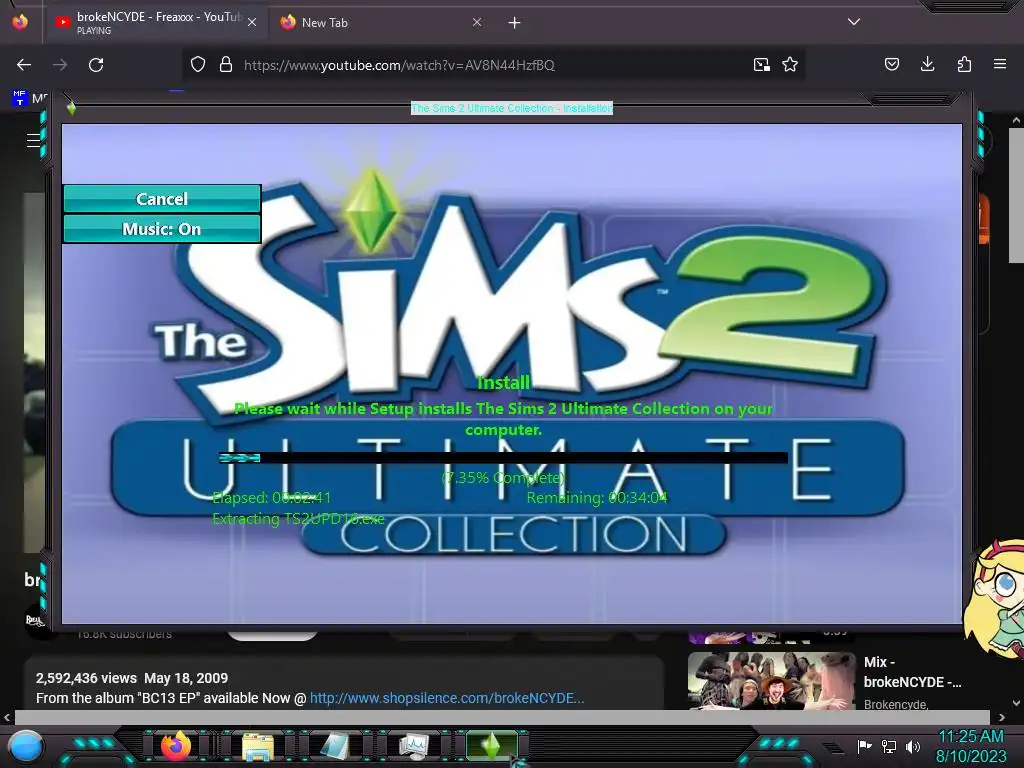Expand the list all tabs dropdown
The width and height of the screenshot is (1024, 768).
click(x=854, y=22)
